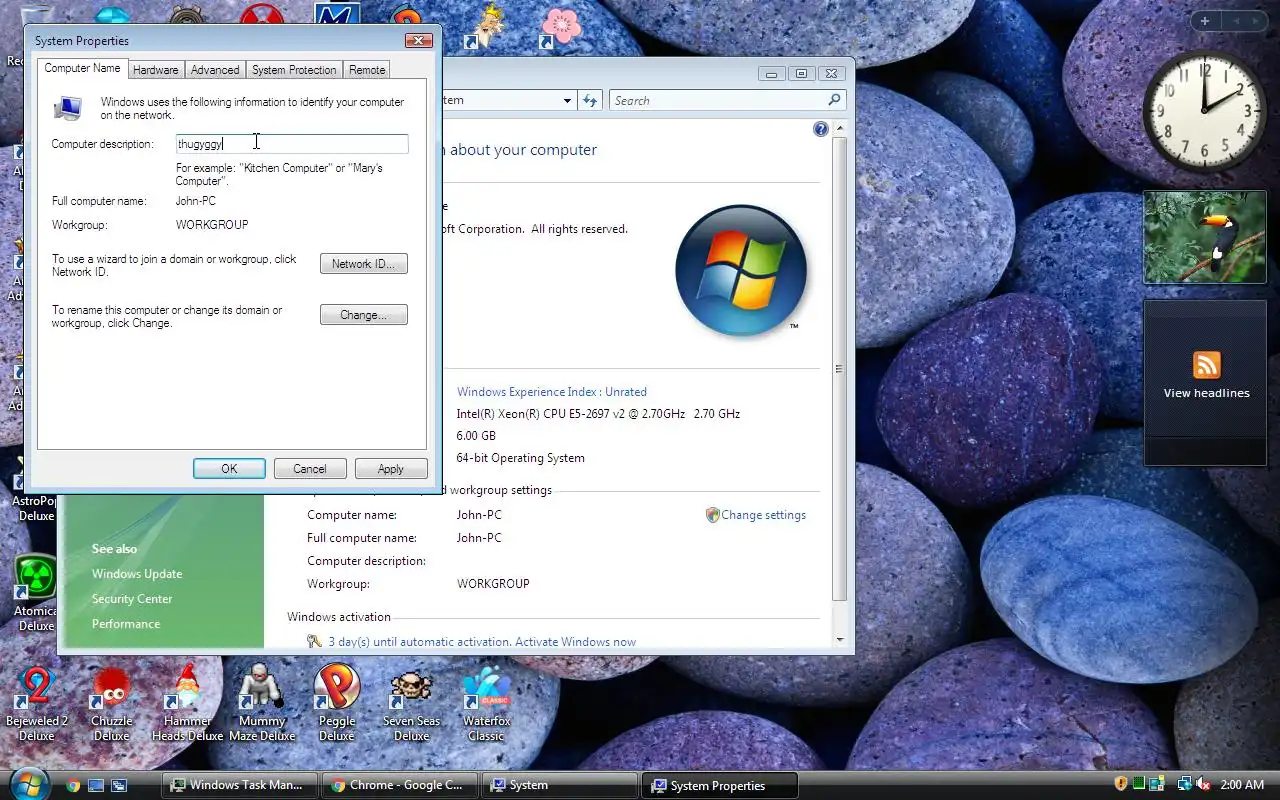1280x800 pixels.
Task: Click the Search box in System window
Action: 718,100
